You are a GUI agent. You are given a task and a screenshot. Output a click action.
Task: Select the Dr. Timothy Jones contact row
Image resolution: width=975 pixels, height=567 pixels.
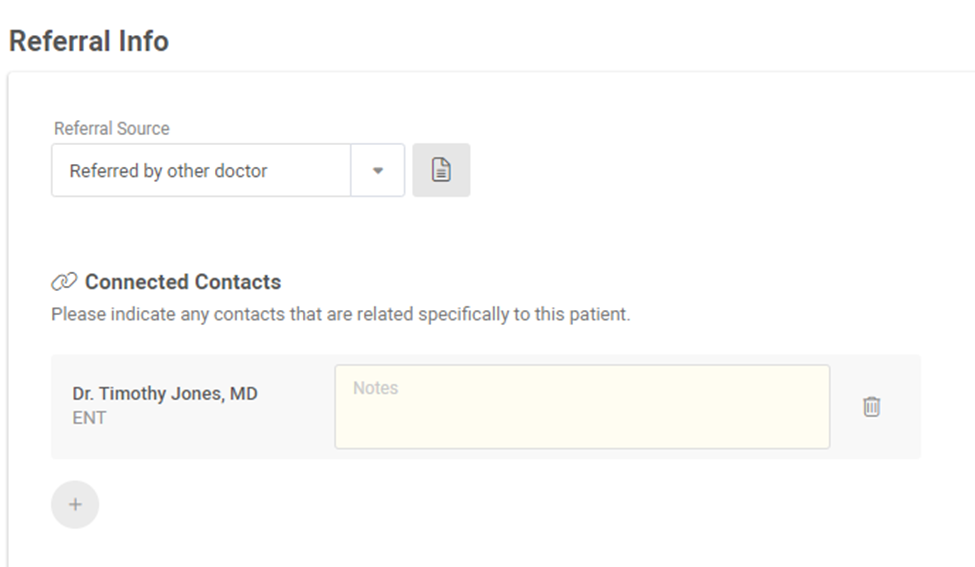pos(486,407)
